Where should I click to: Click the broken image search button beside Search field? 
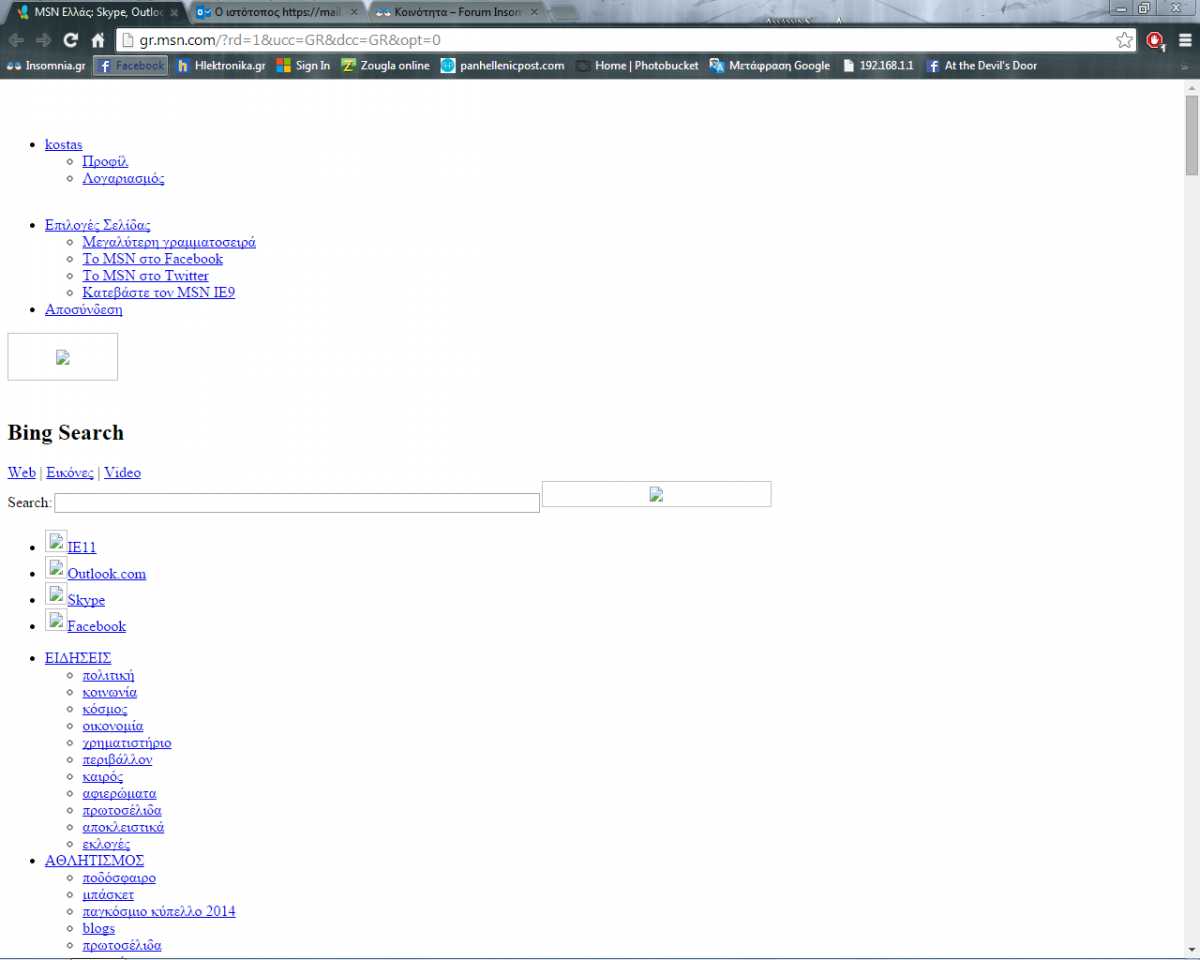[x=656, y=494]
